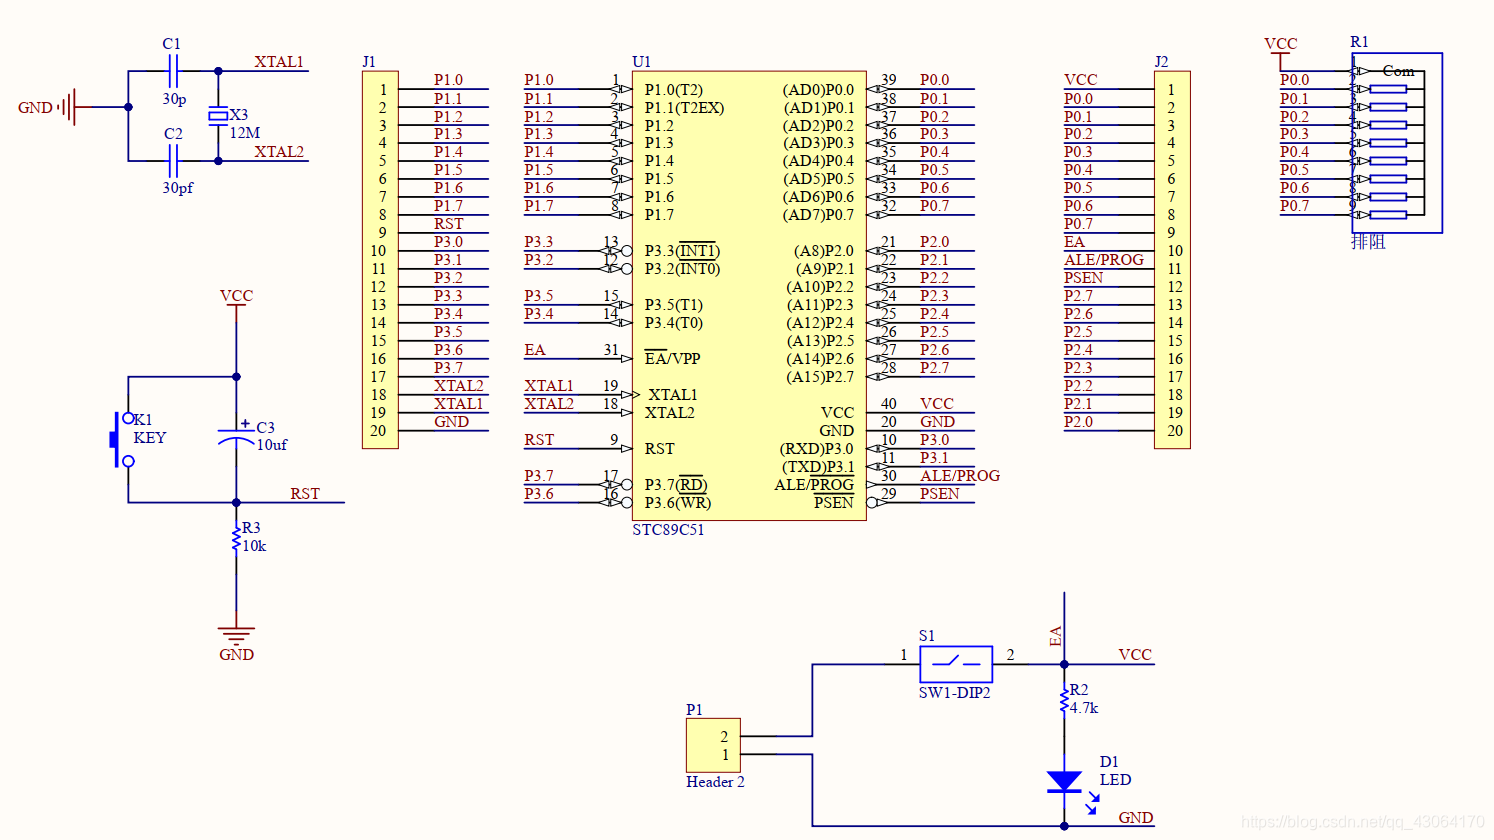Click the P1.0(T2) pin name in U1
This screenshot has width=1494, height=840.
coord(674,90)
